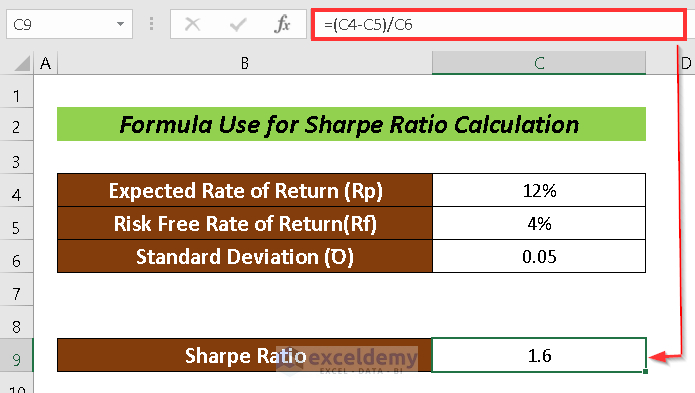The image size is (695, 393).
Task: Click the 'Risk Free Rate of Return(Rf)' cell
Action: point(245,223)
